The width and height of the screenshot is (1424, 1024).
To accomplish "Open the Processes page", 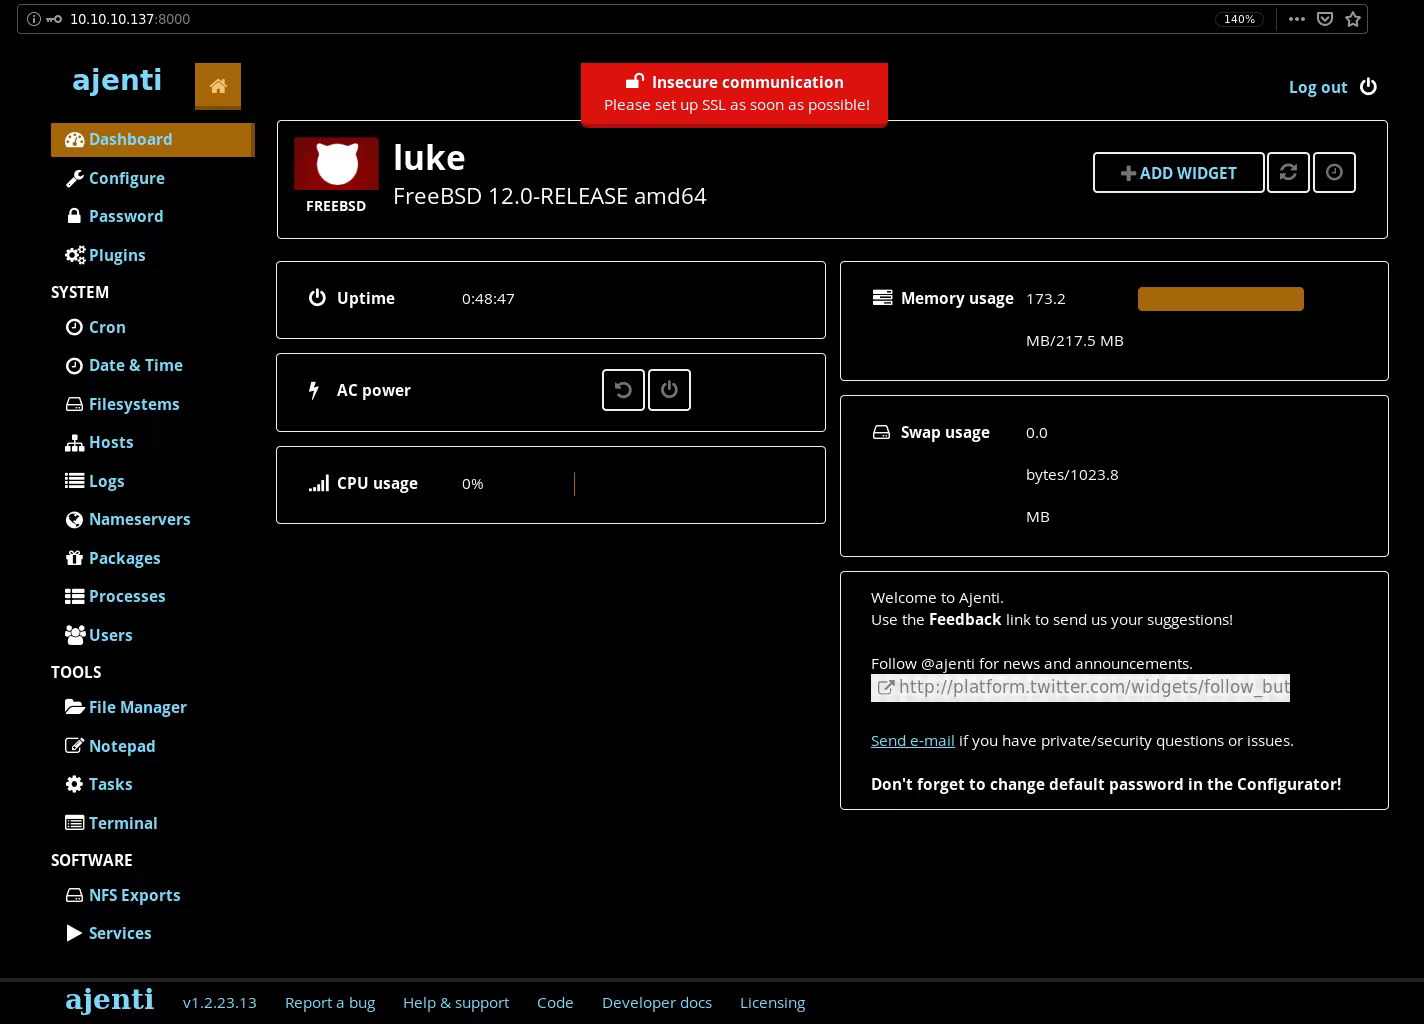I will pyautogui.click(x=126, y=596).
